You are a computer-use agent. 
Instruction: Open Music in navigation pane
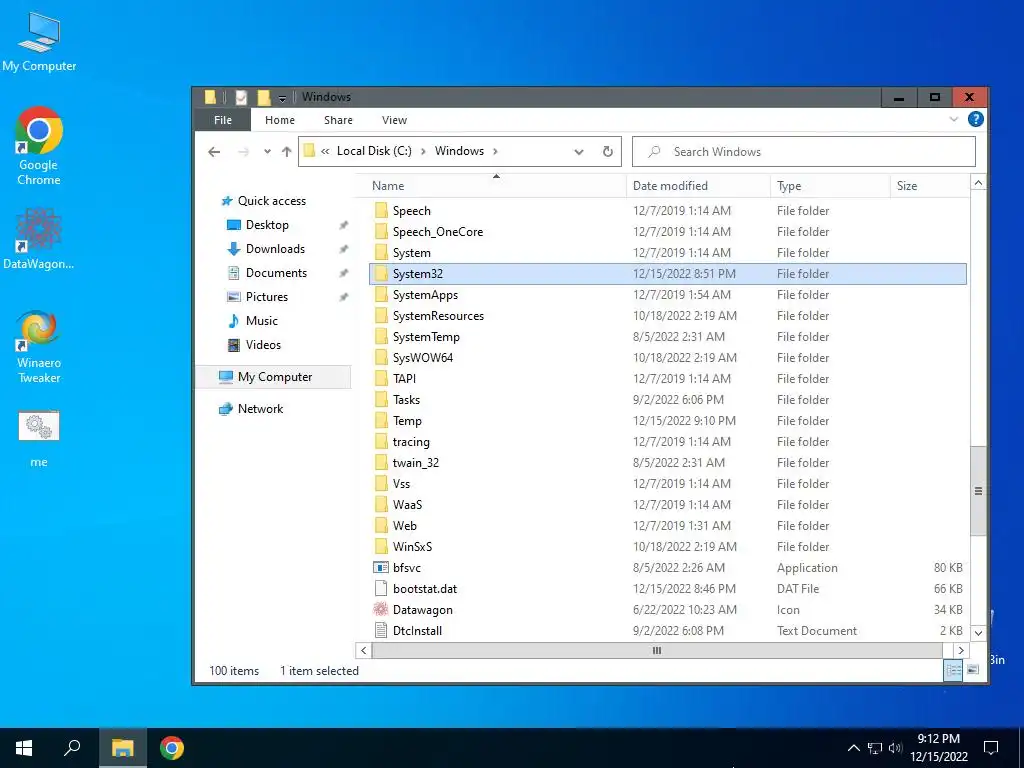(252, 321)
